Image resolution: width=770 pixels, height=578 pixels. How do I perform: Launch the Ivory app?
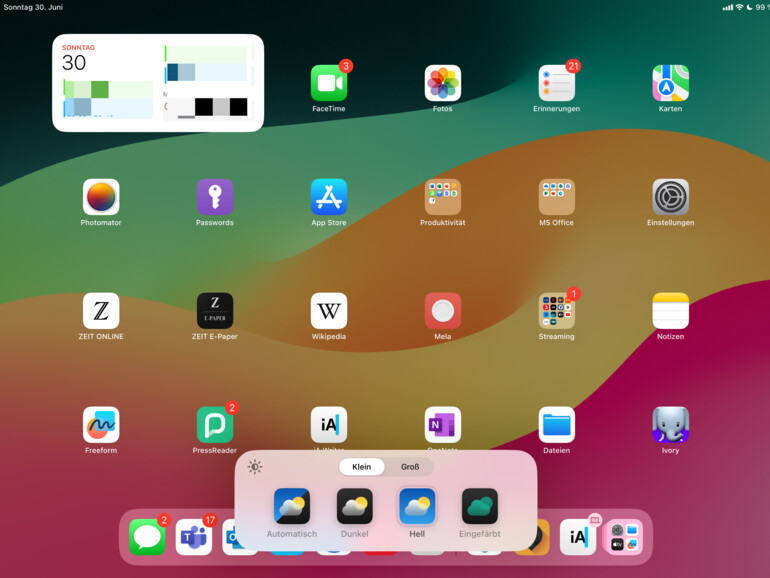[670, 425]
